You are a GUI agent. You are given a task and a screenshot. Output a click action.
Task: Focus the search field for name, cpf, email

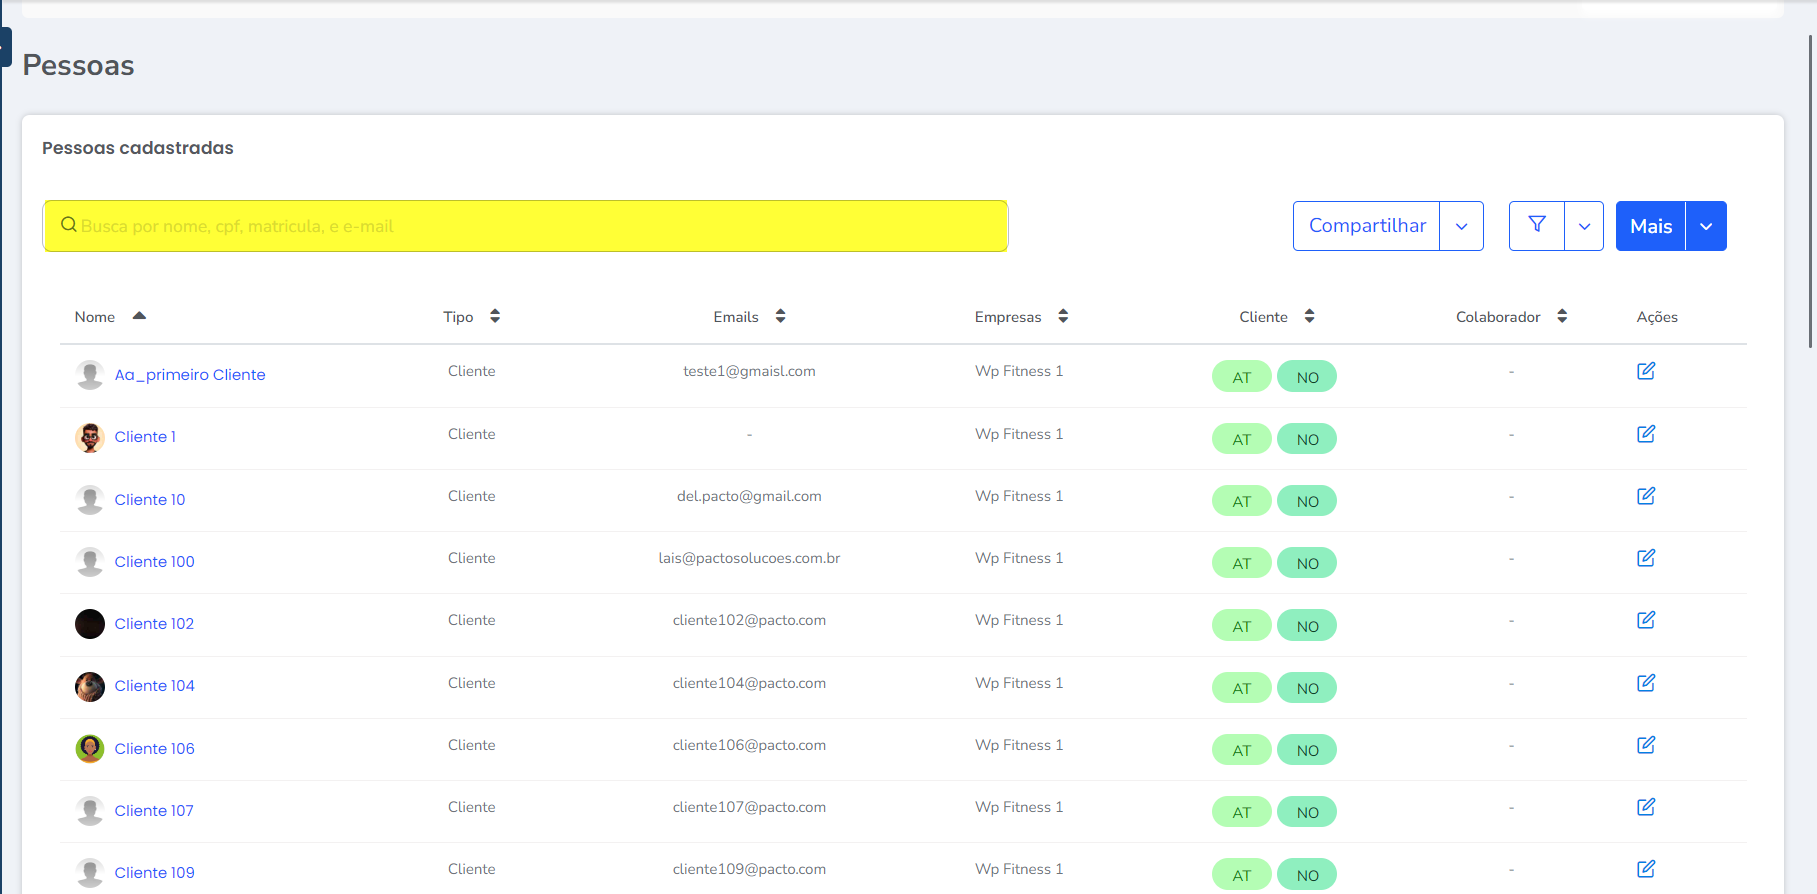(x=540, y=226)
